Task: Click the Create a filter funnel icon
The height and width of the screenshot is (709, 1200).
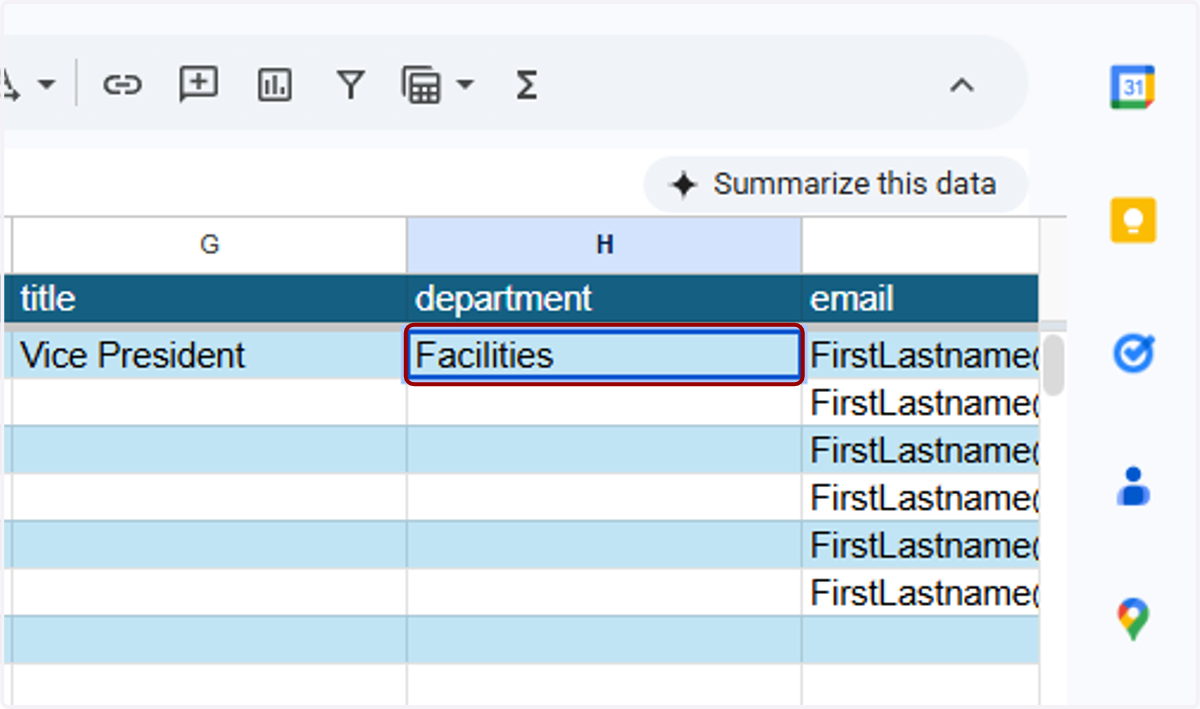Action: point(350,86)
